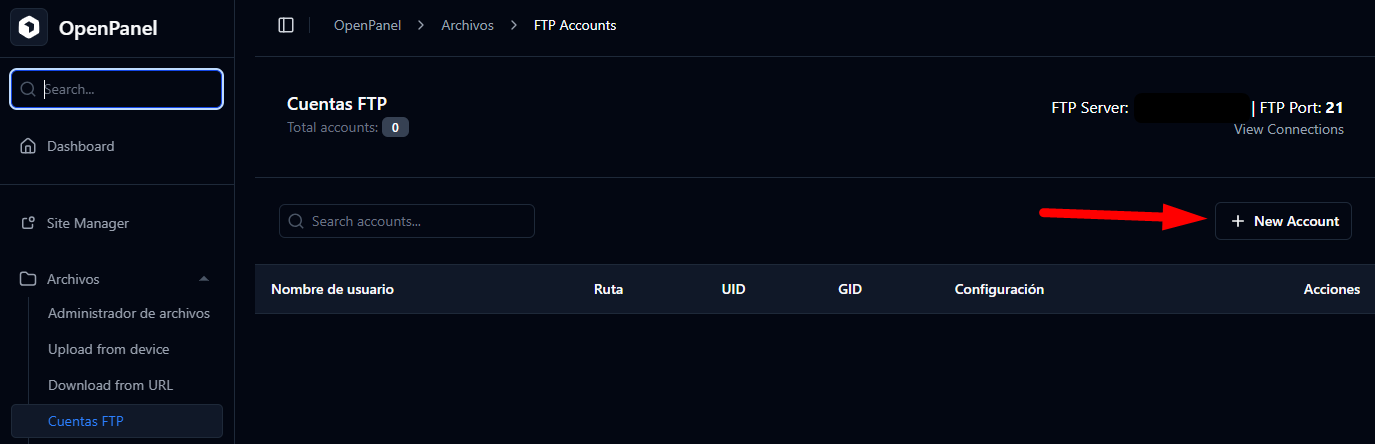Open Download from URL page

(111, 385)
